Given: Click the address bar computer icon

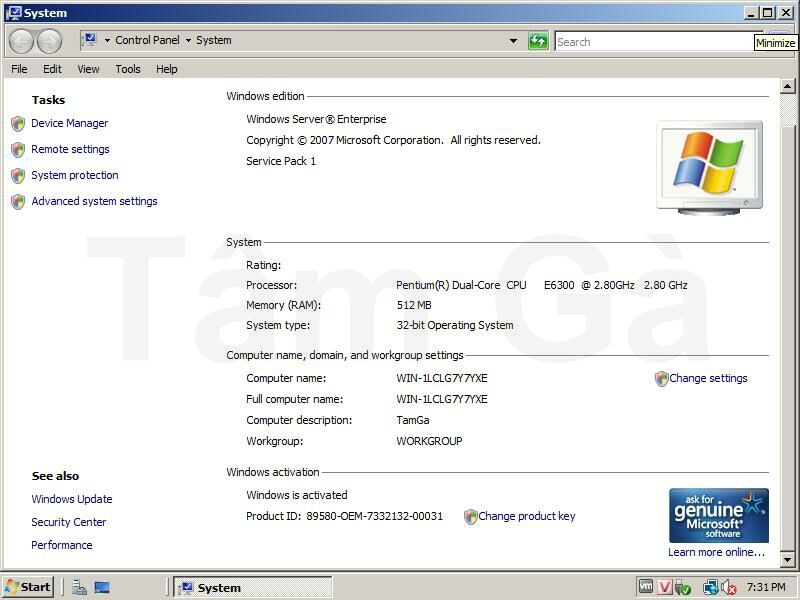Looking at the screenshot, I should (x=90, y=40).
